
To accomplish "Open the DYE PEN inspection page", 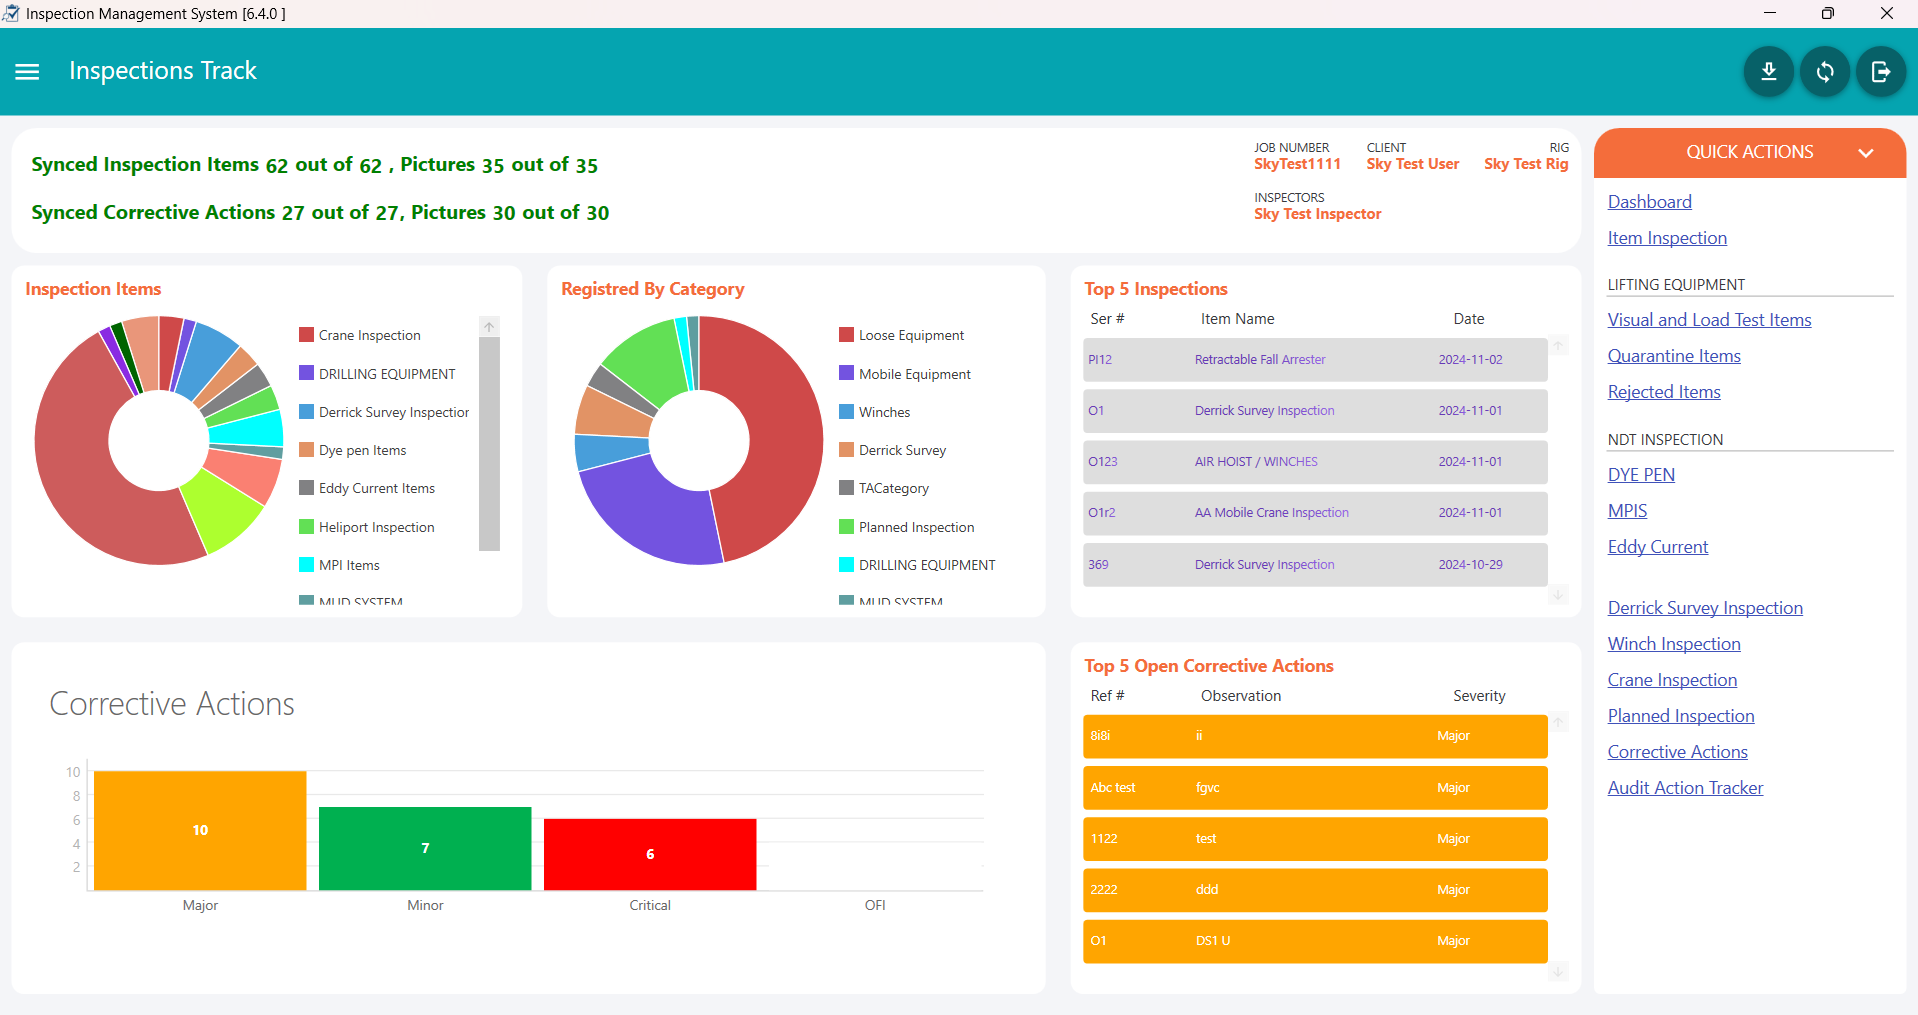I will [x=1640, y=474].
